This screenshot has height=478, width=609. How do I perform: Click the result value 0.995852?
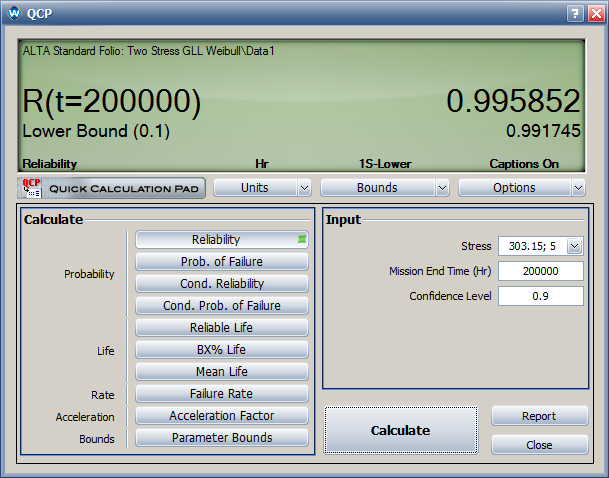(x=513, y=101)
